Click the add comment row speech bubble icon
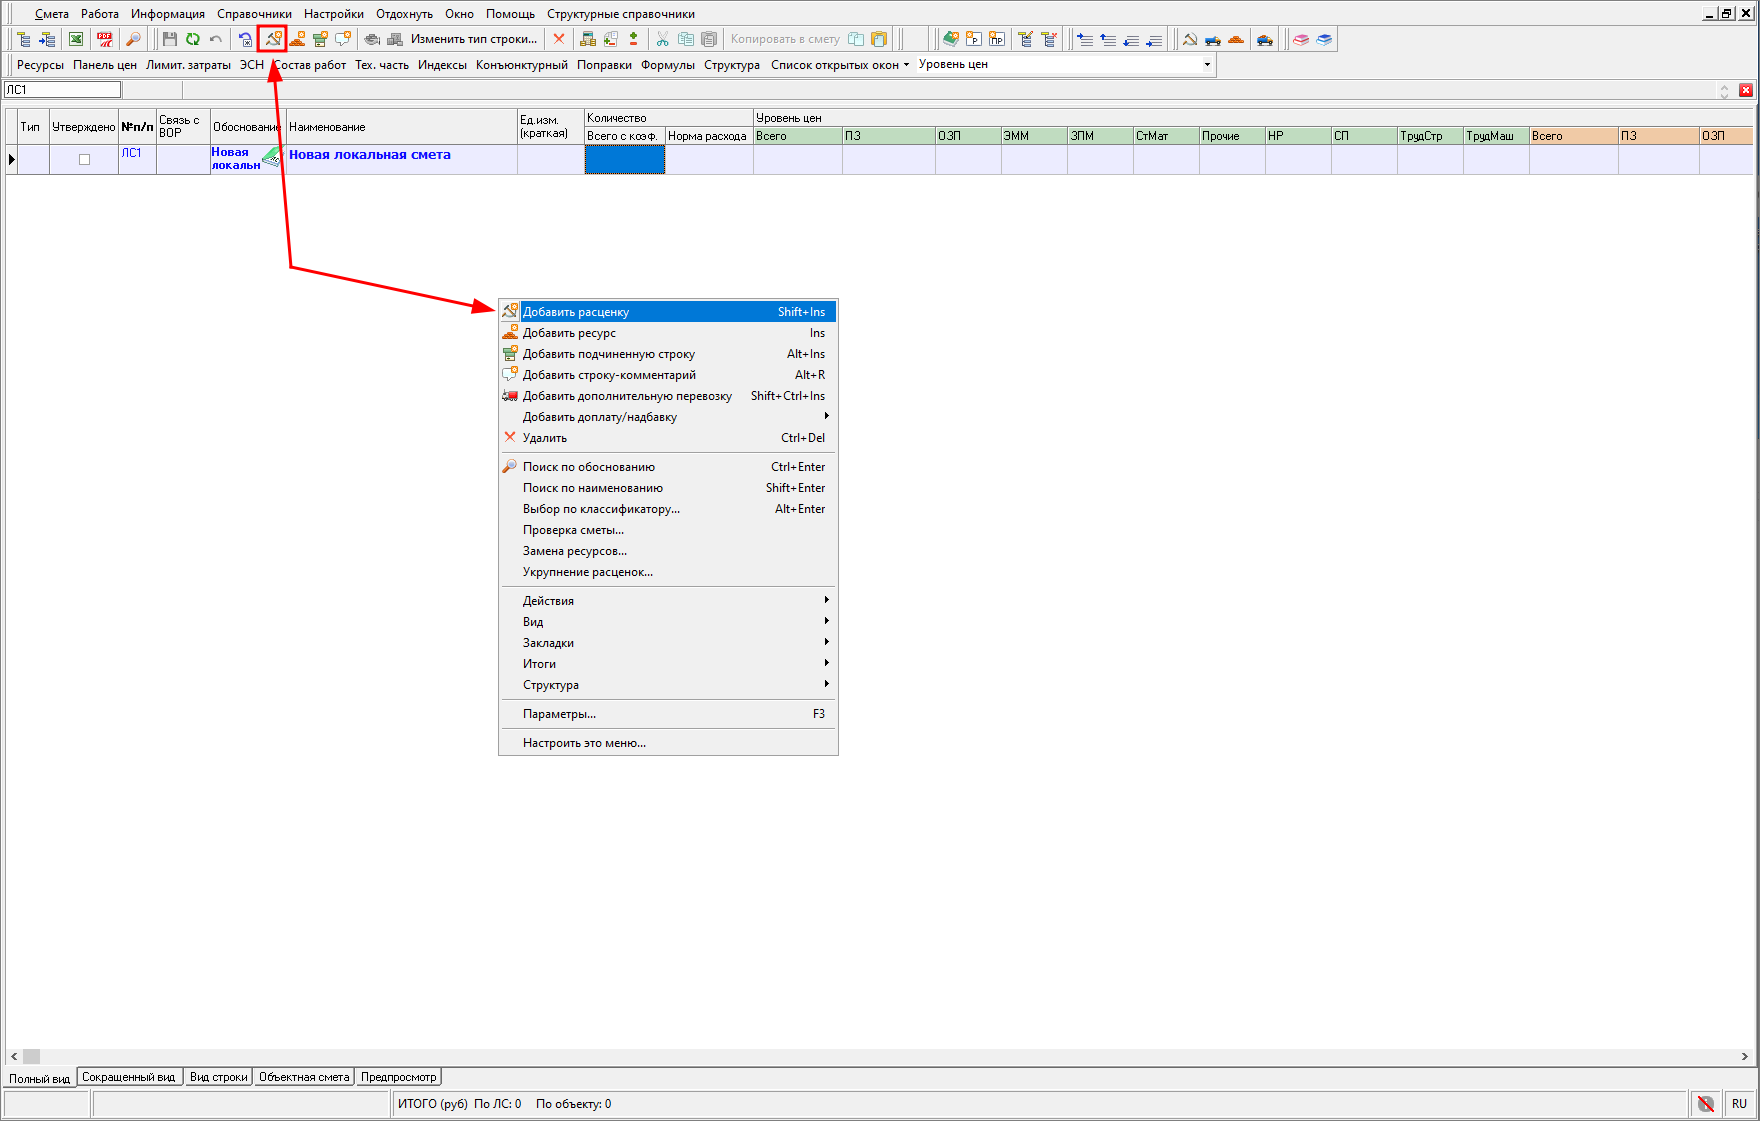Image resolution: width=1760 pixels, height=1121 pixels. [x=343, y=39]
